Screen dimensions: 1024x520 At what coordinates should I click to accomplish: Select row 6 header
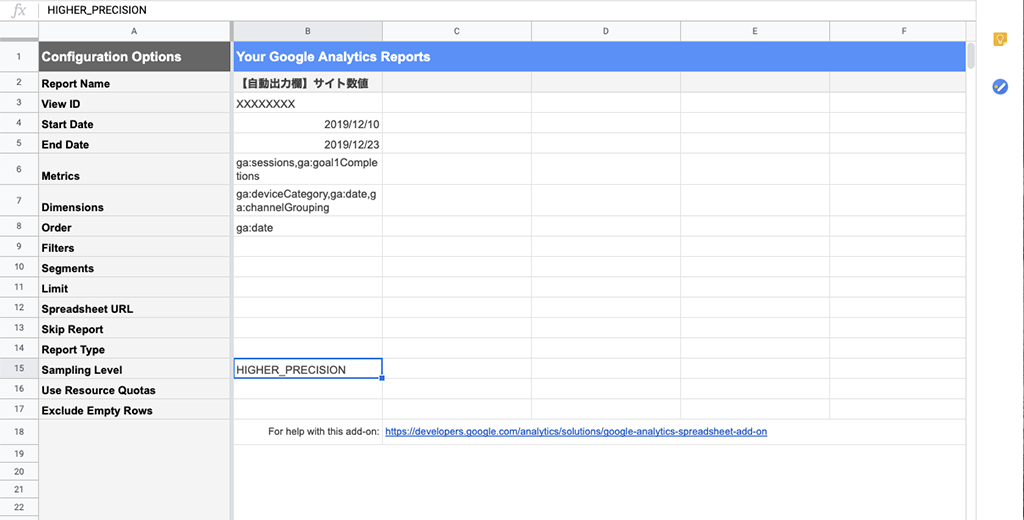19,169
